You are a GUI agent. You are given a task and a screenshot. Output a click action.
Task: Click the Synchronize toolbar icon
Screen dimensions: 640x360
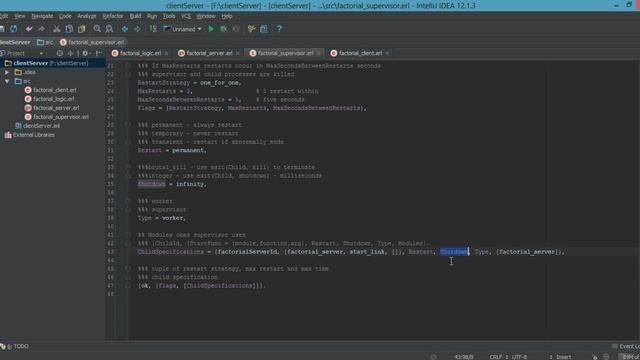tap(14, 29)
